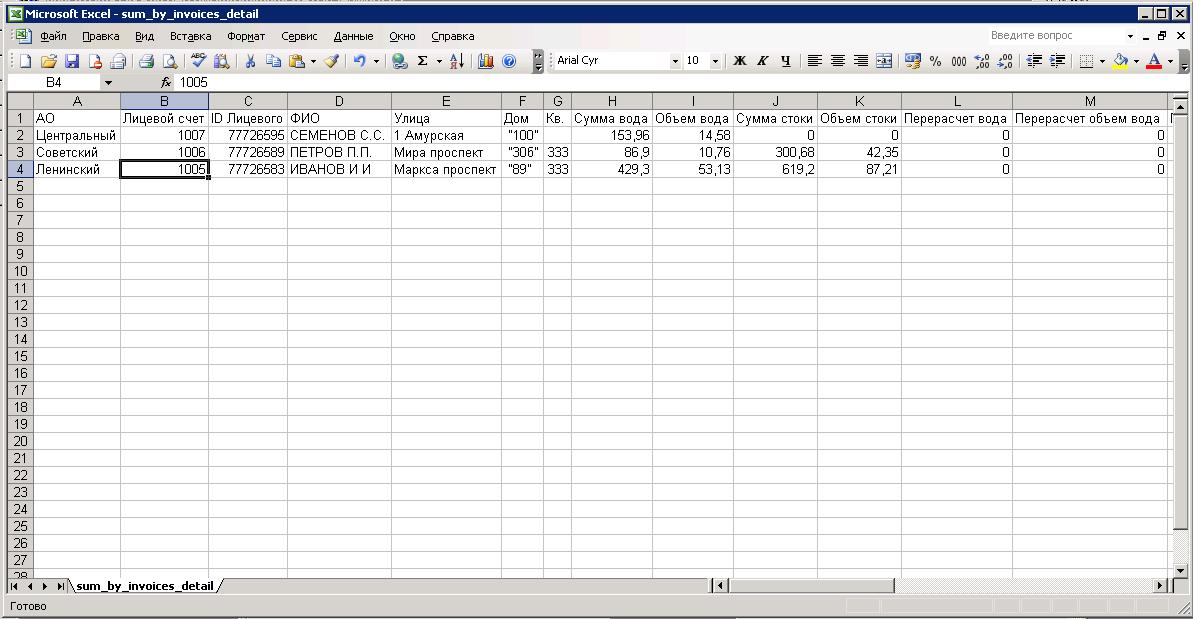Click column header H
The width and height of the screenshot is (1193, 619).
611,101
